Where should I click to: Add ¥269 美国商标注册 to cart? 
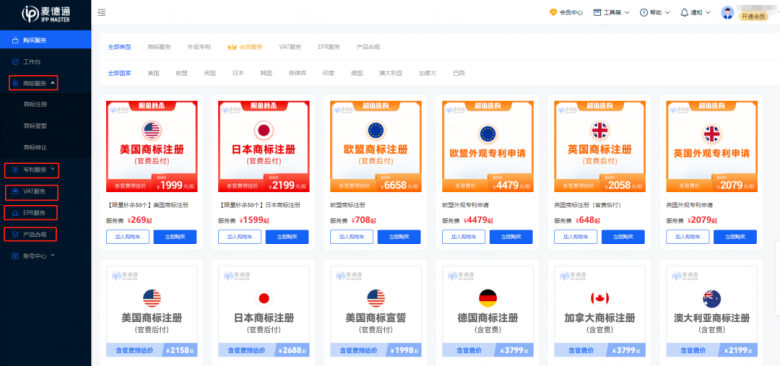[x=127, y=237]
